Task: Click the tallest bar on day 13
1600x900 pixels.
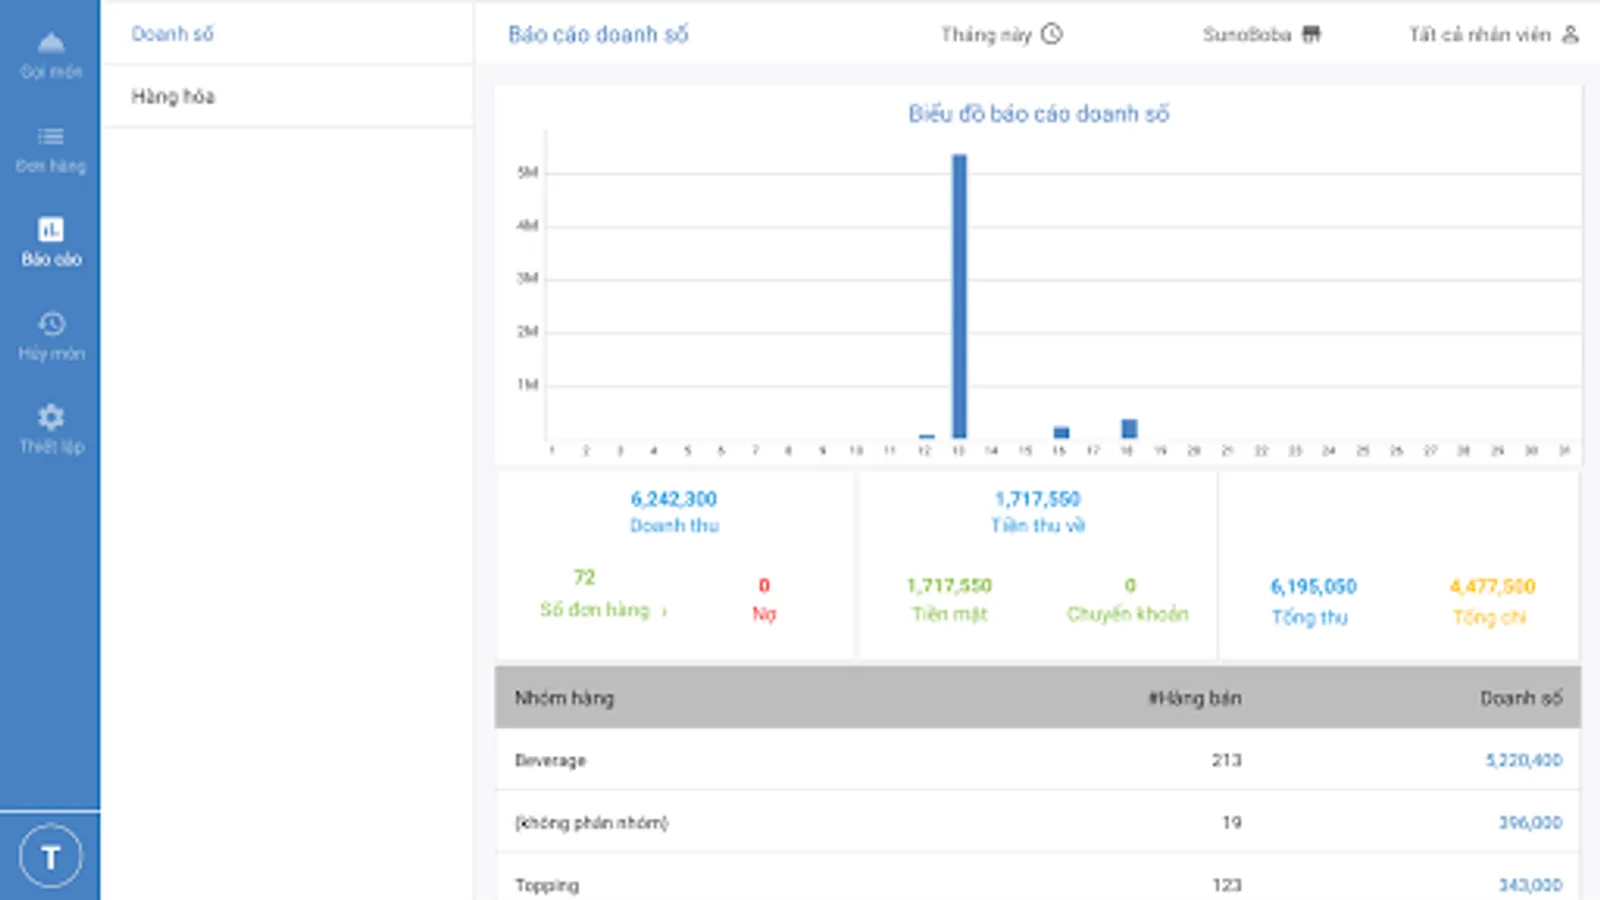Action: (959, 296)
